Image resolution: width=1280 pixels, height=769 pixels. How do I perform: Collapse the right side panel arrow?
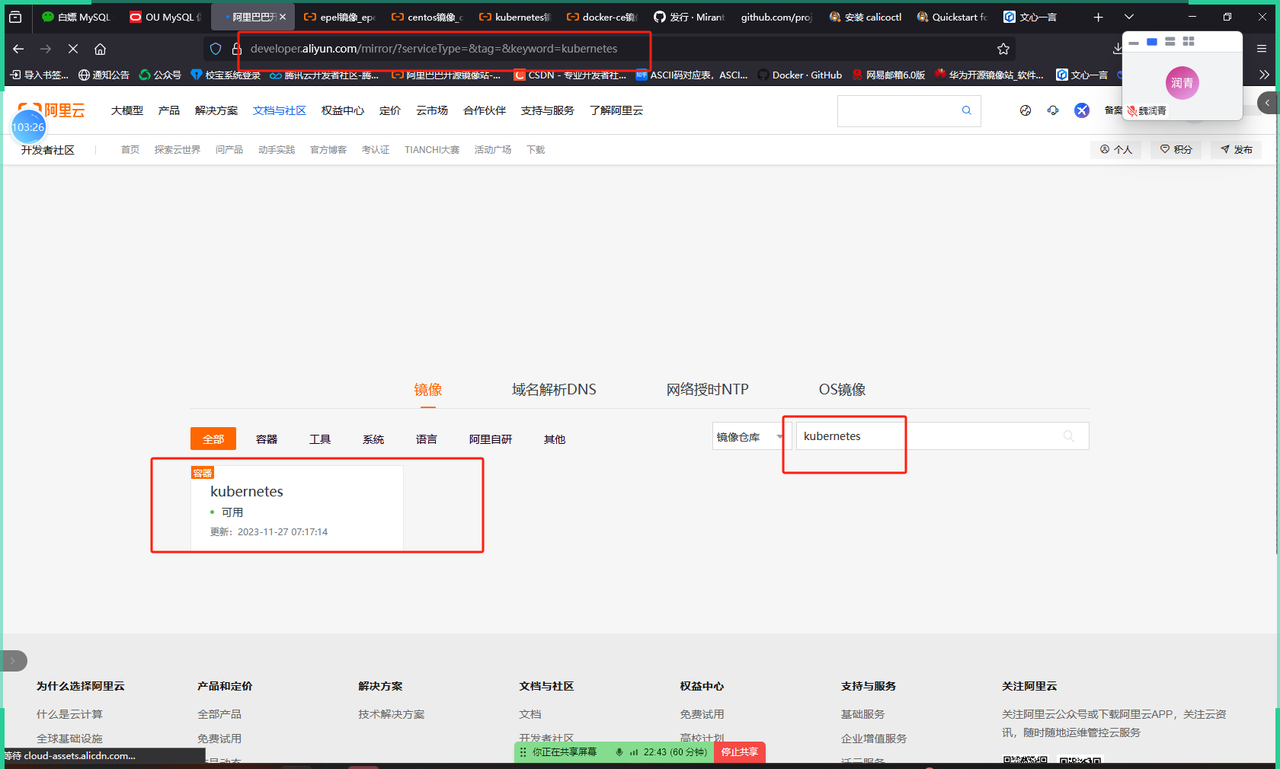coord(1268,103)
